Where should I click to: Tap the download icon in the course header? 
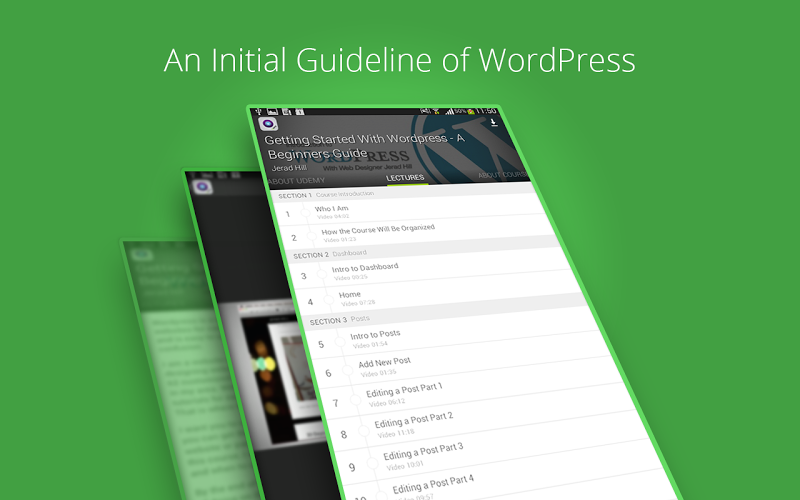pos(494,122)
